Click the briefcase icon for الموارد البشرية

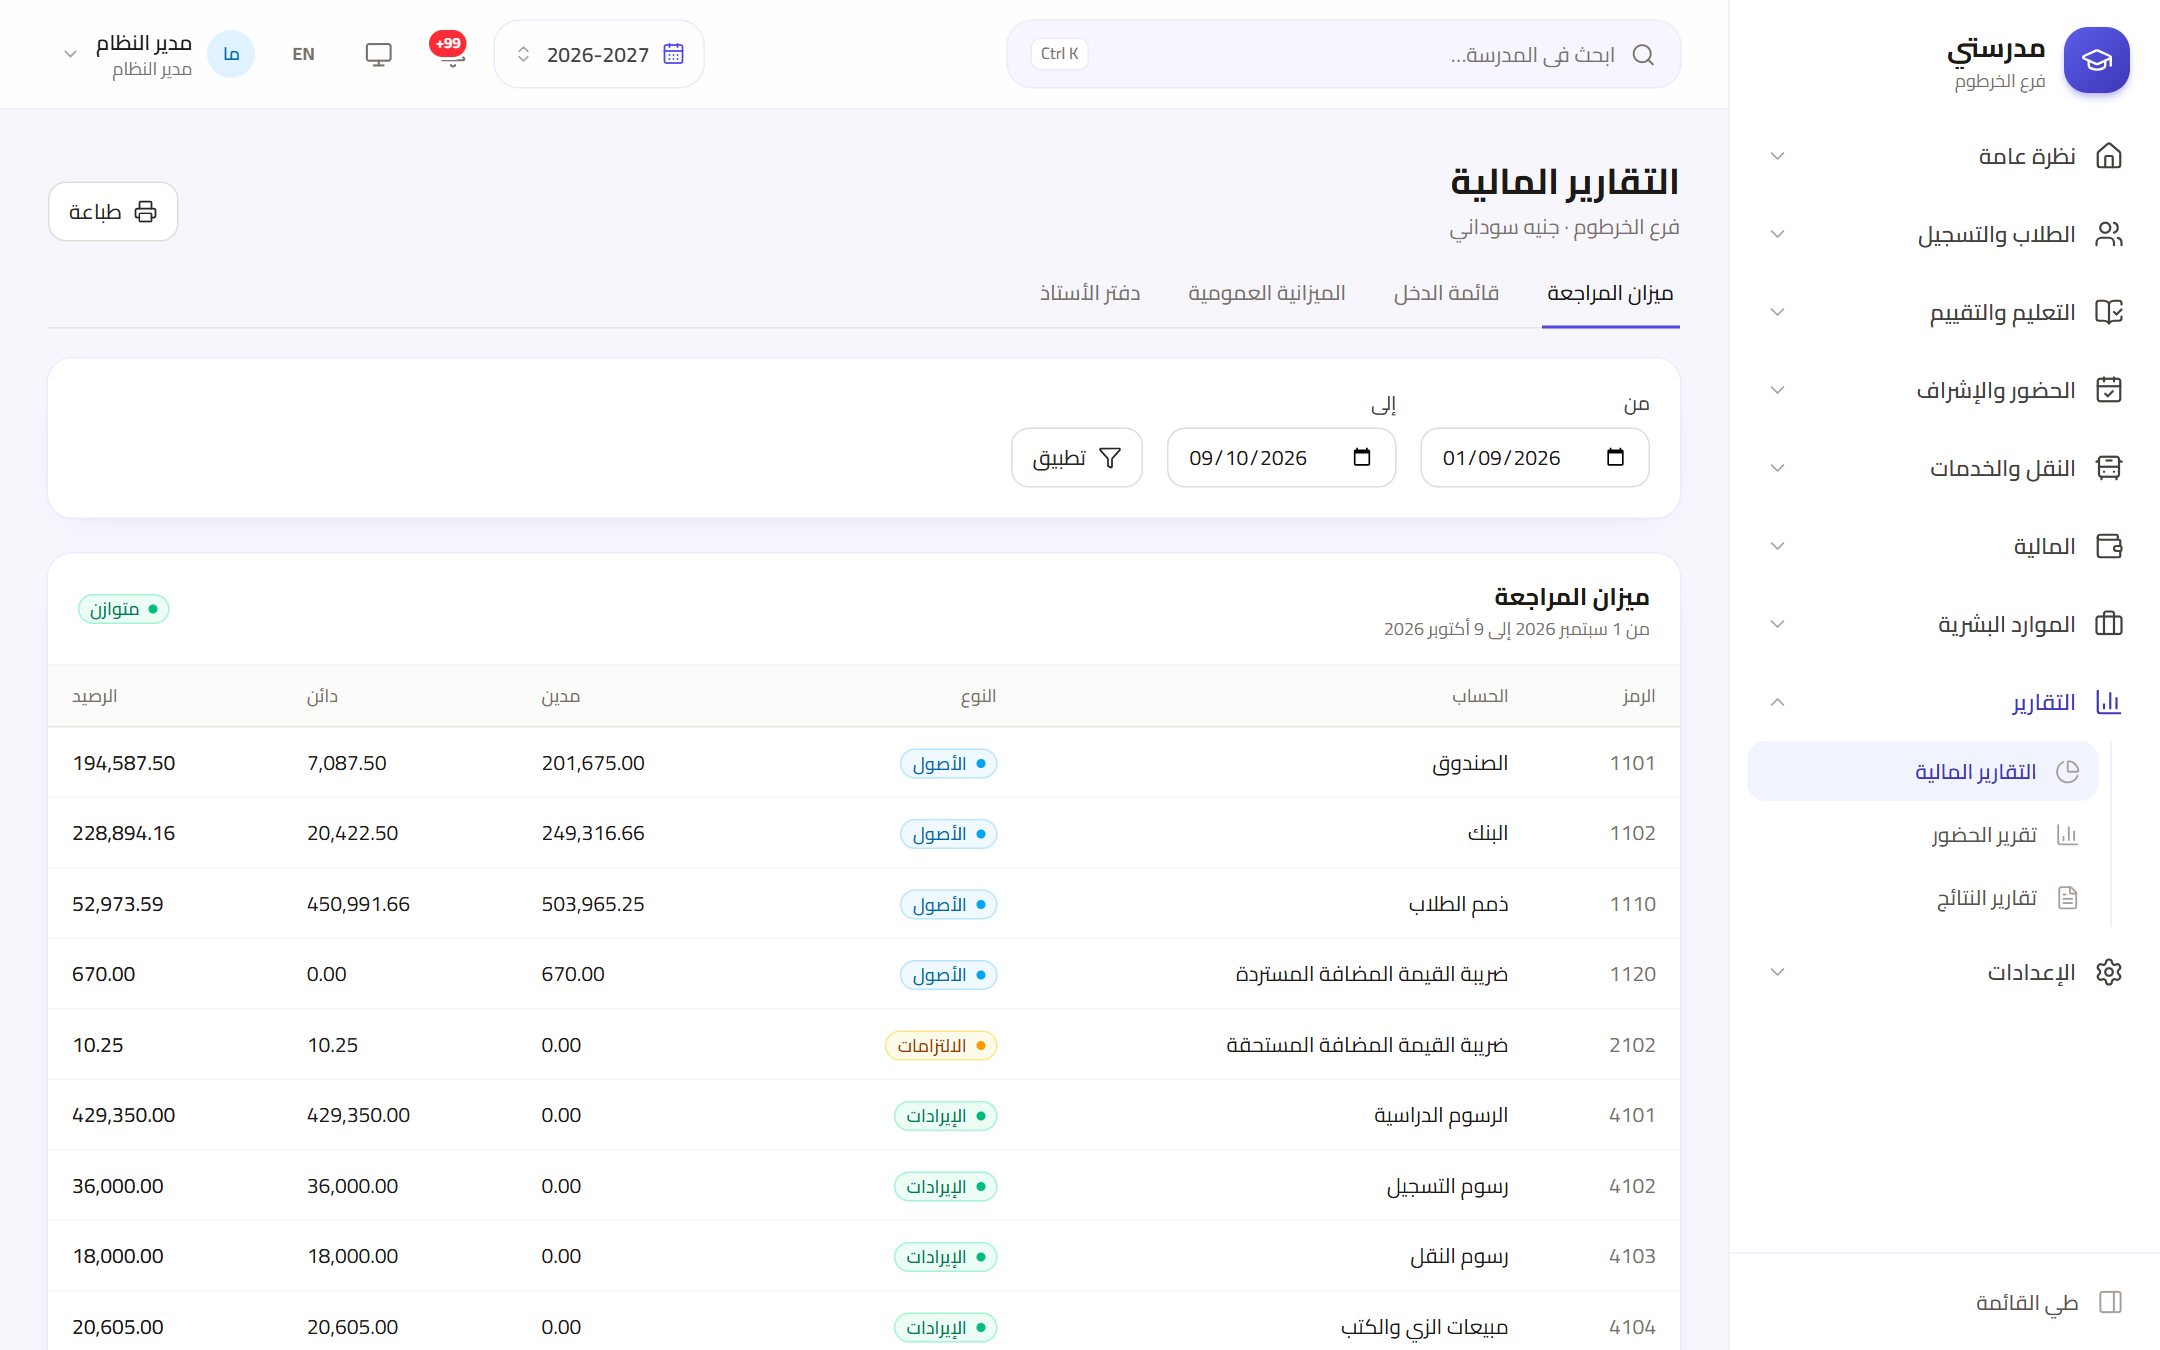pyautogui.click(x=2108, y=624)
